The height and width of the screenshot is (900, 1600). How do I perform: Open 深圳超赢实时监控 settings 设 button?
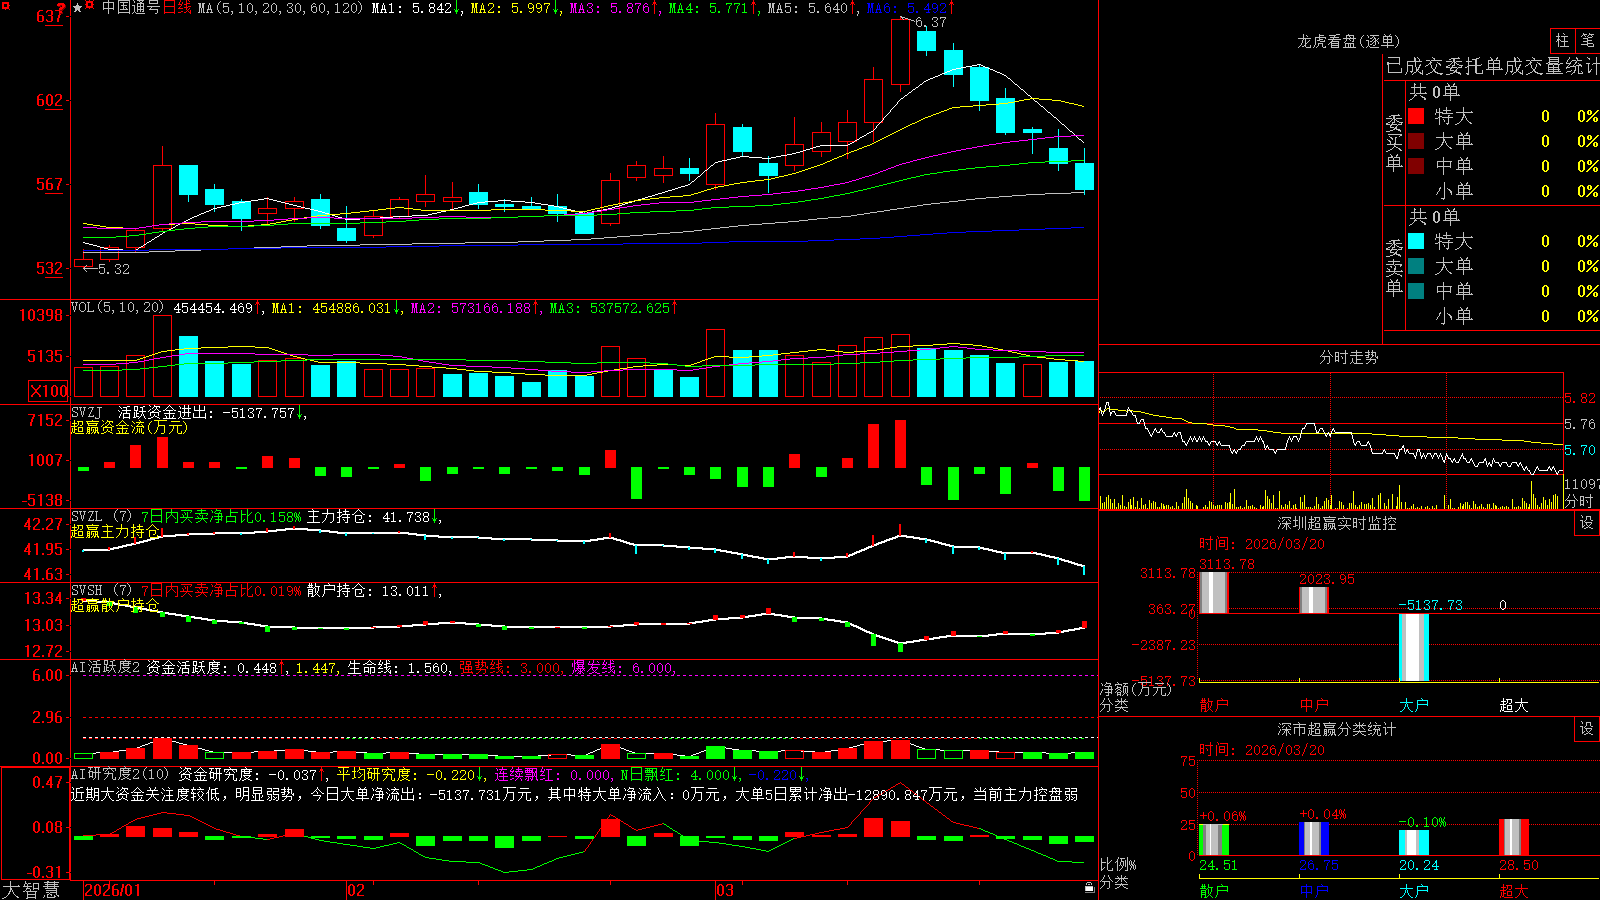coord(1587,523)
